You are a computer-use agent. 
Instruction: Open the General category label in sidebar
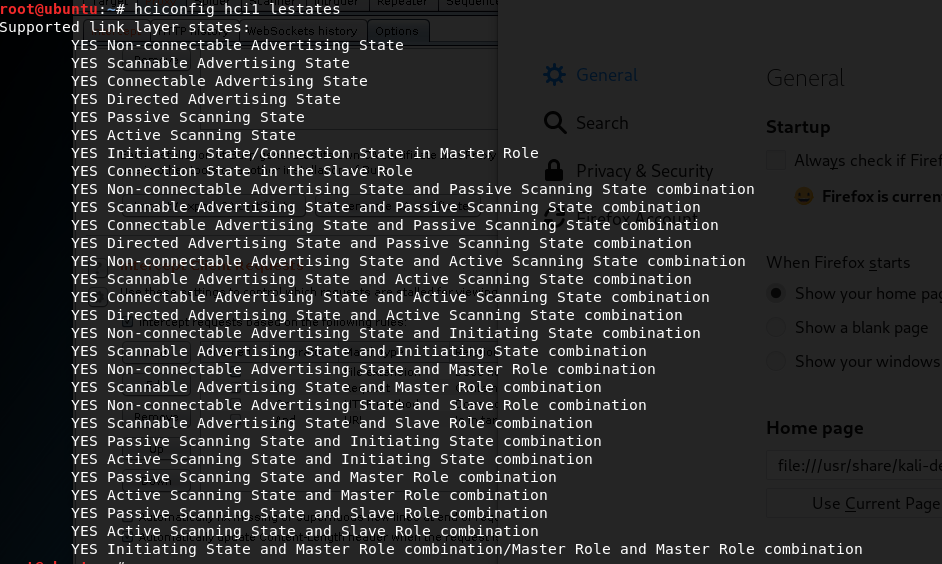pos(606,75)
